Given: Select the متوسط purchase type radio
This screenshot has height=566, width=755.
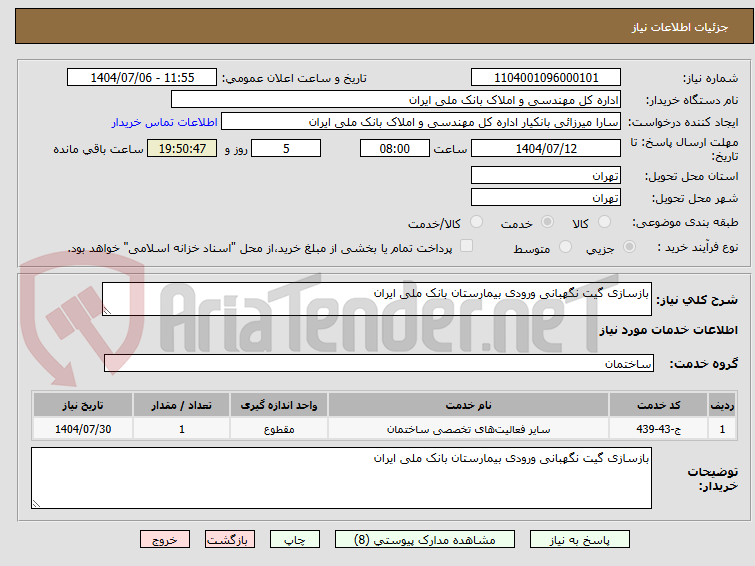Looking at the screenshot, I should (565, 247).
